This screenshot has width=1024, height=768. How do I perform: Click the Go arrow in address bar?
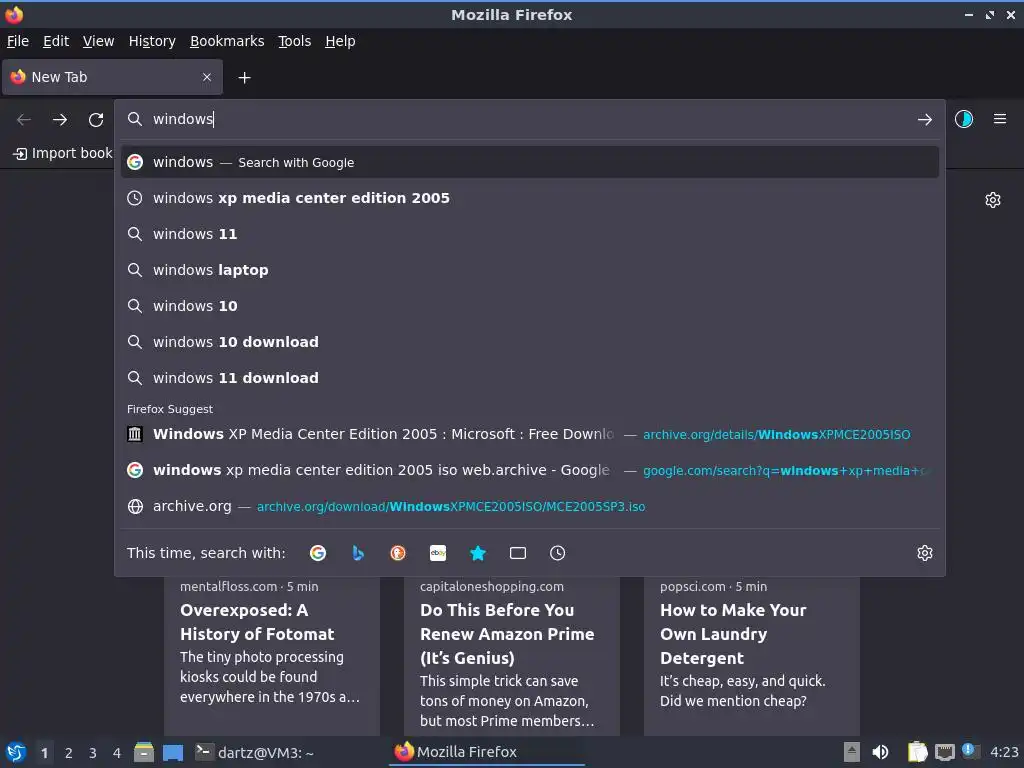coord(925,120)
